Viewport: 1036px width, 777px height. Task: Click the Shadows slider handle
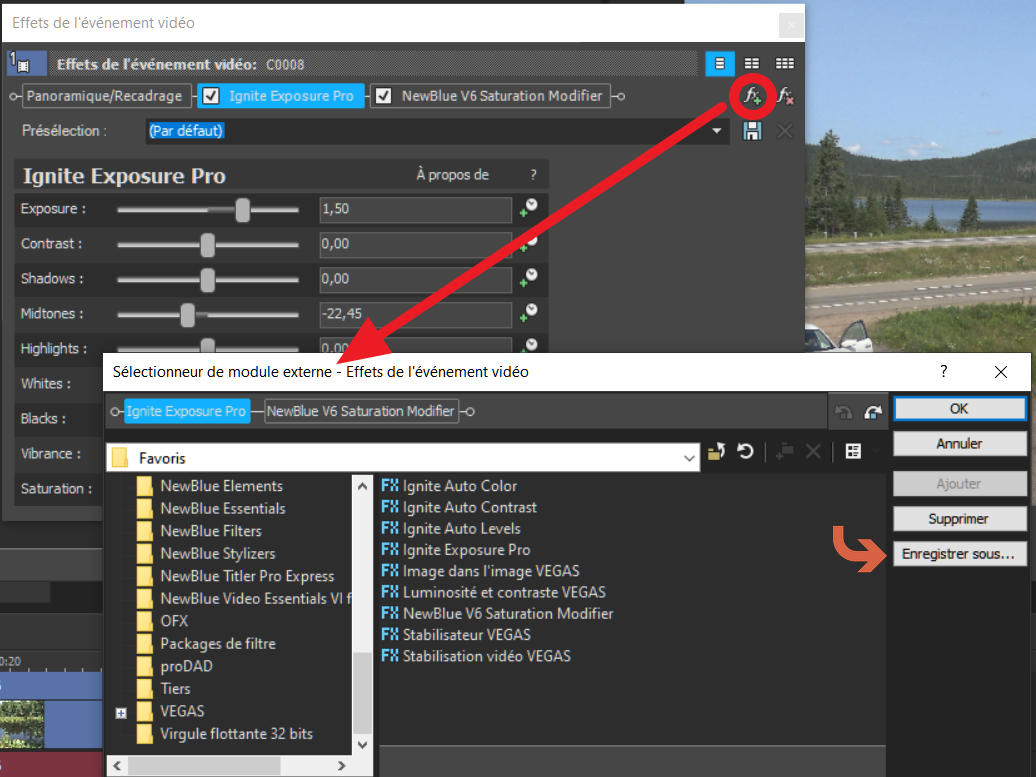pos(207,279)
